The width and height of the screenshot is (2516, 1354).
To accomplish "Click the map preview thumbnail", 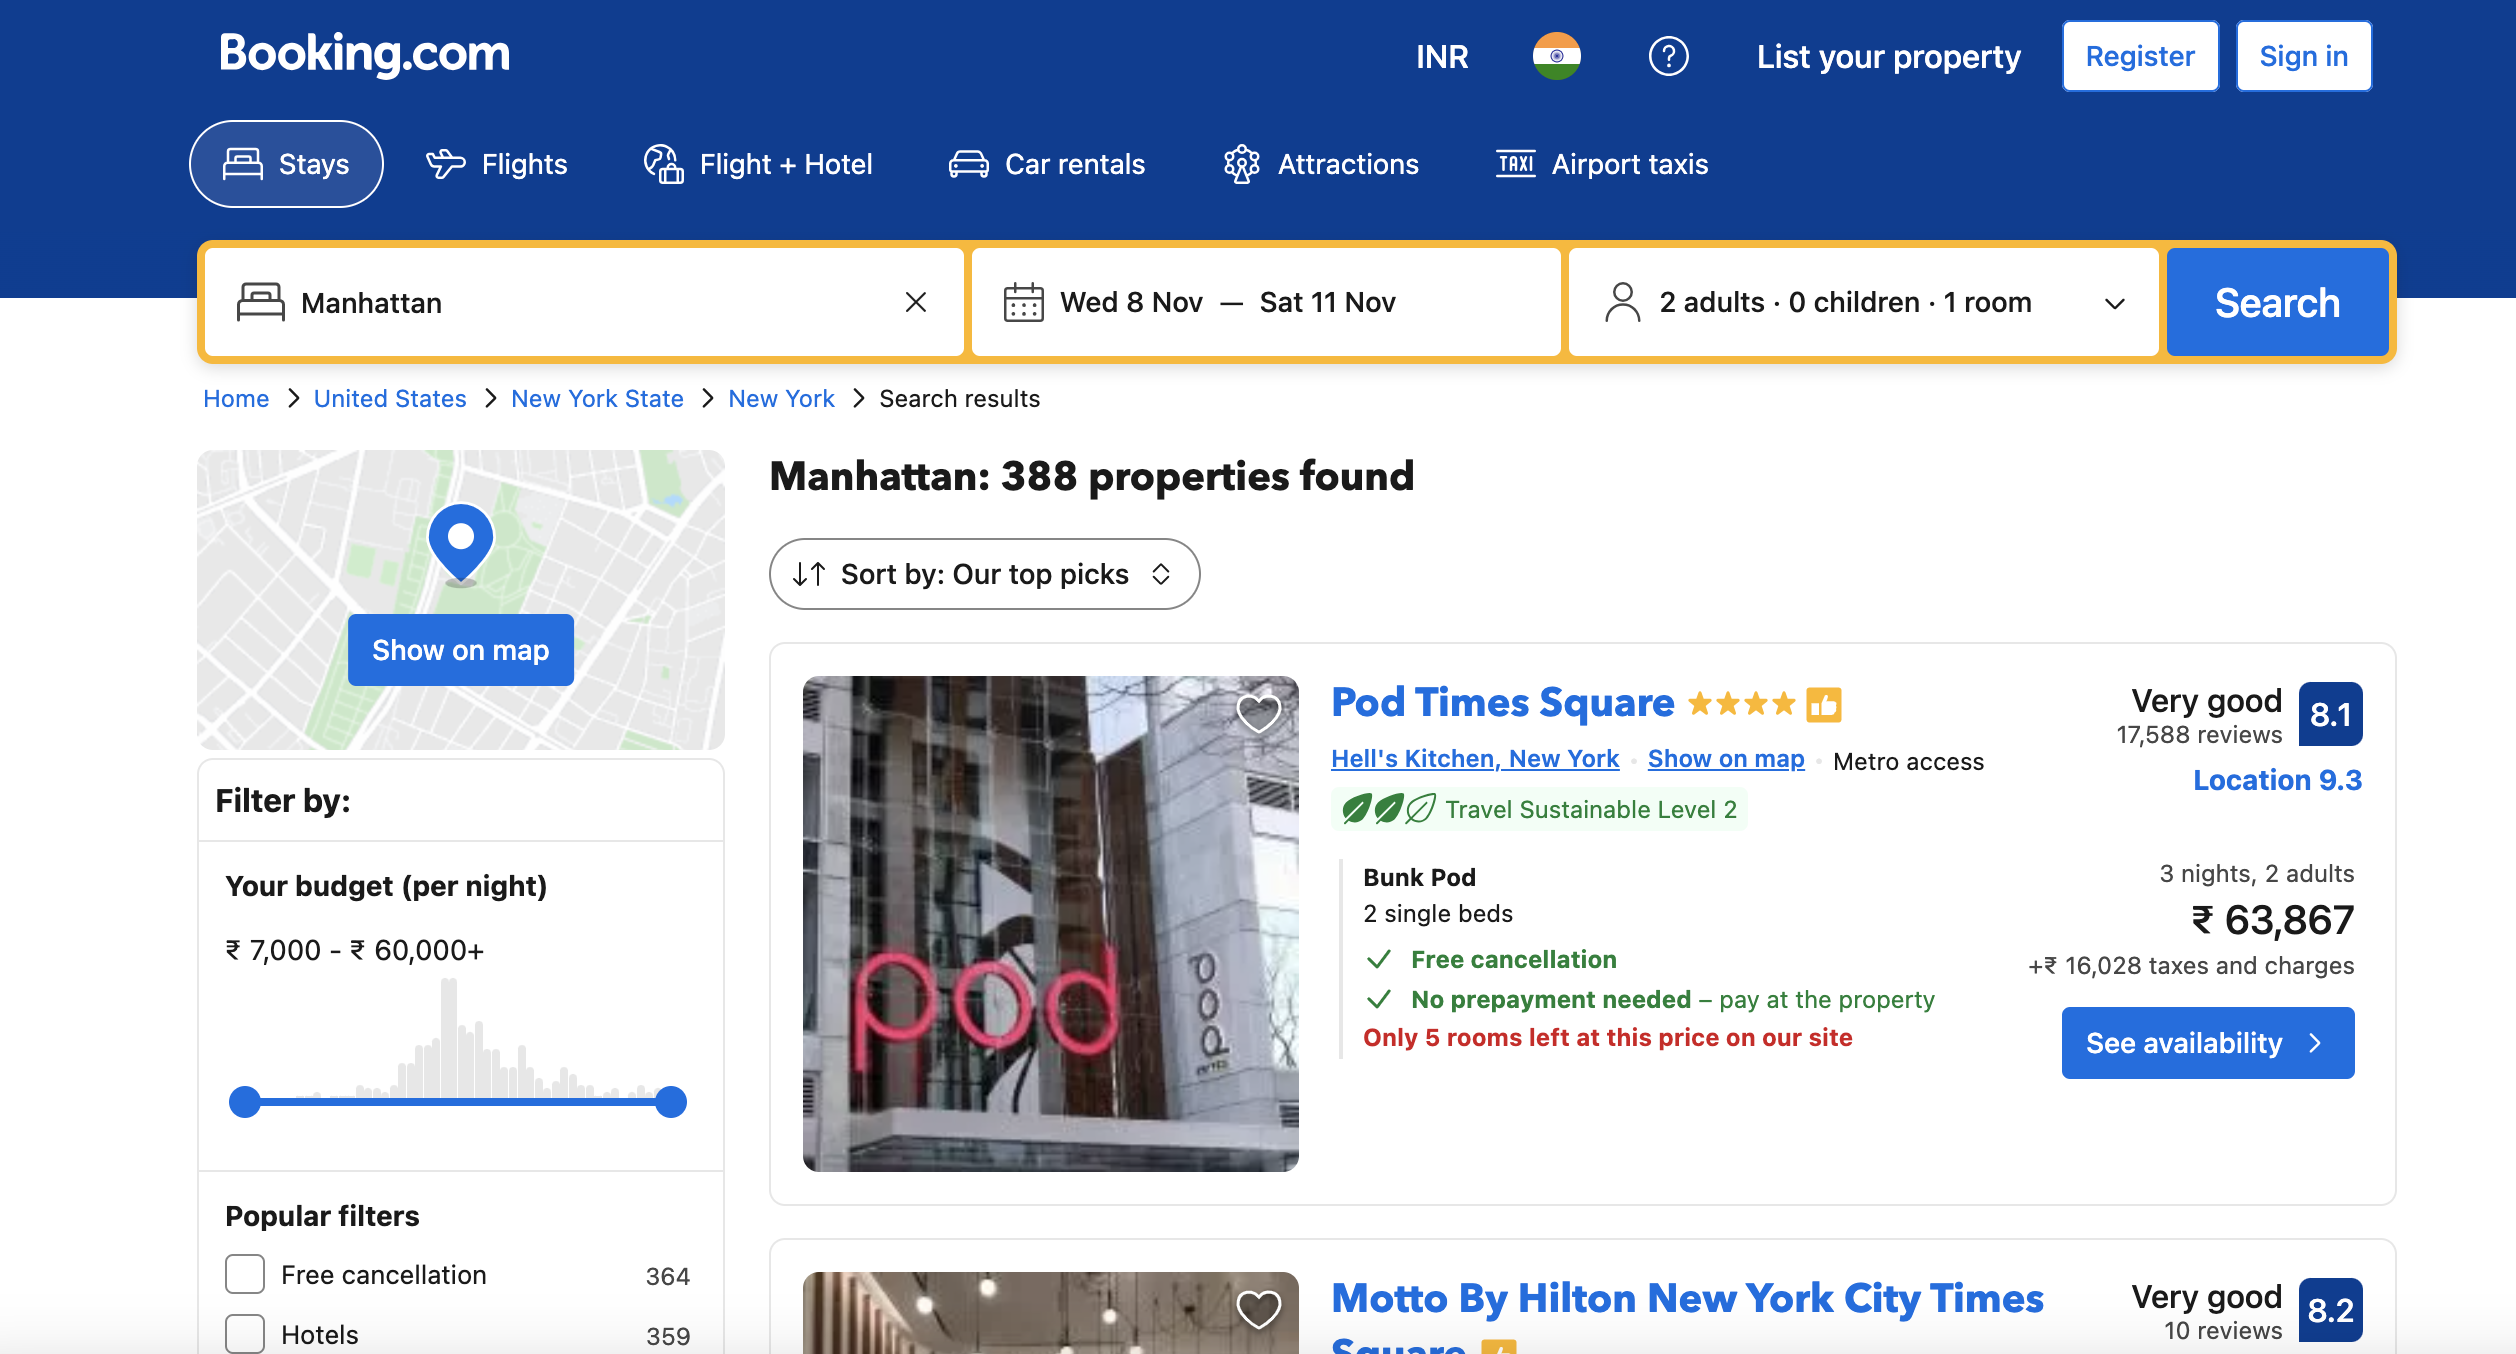I will (x=461, y=600).
